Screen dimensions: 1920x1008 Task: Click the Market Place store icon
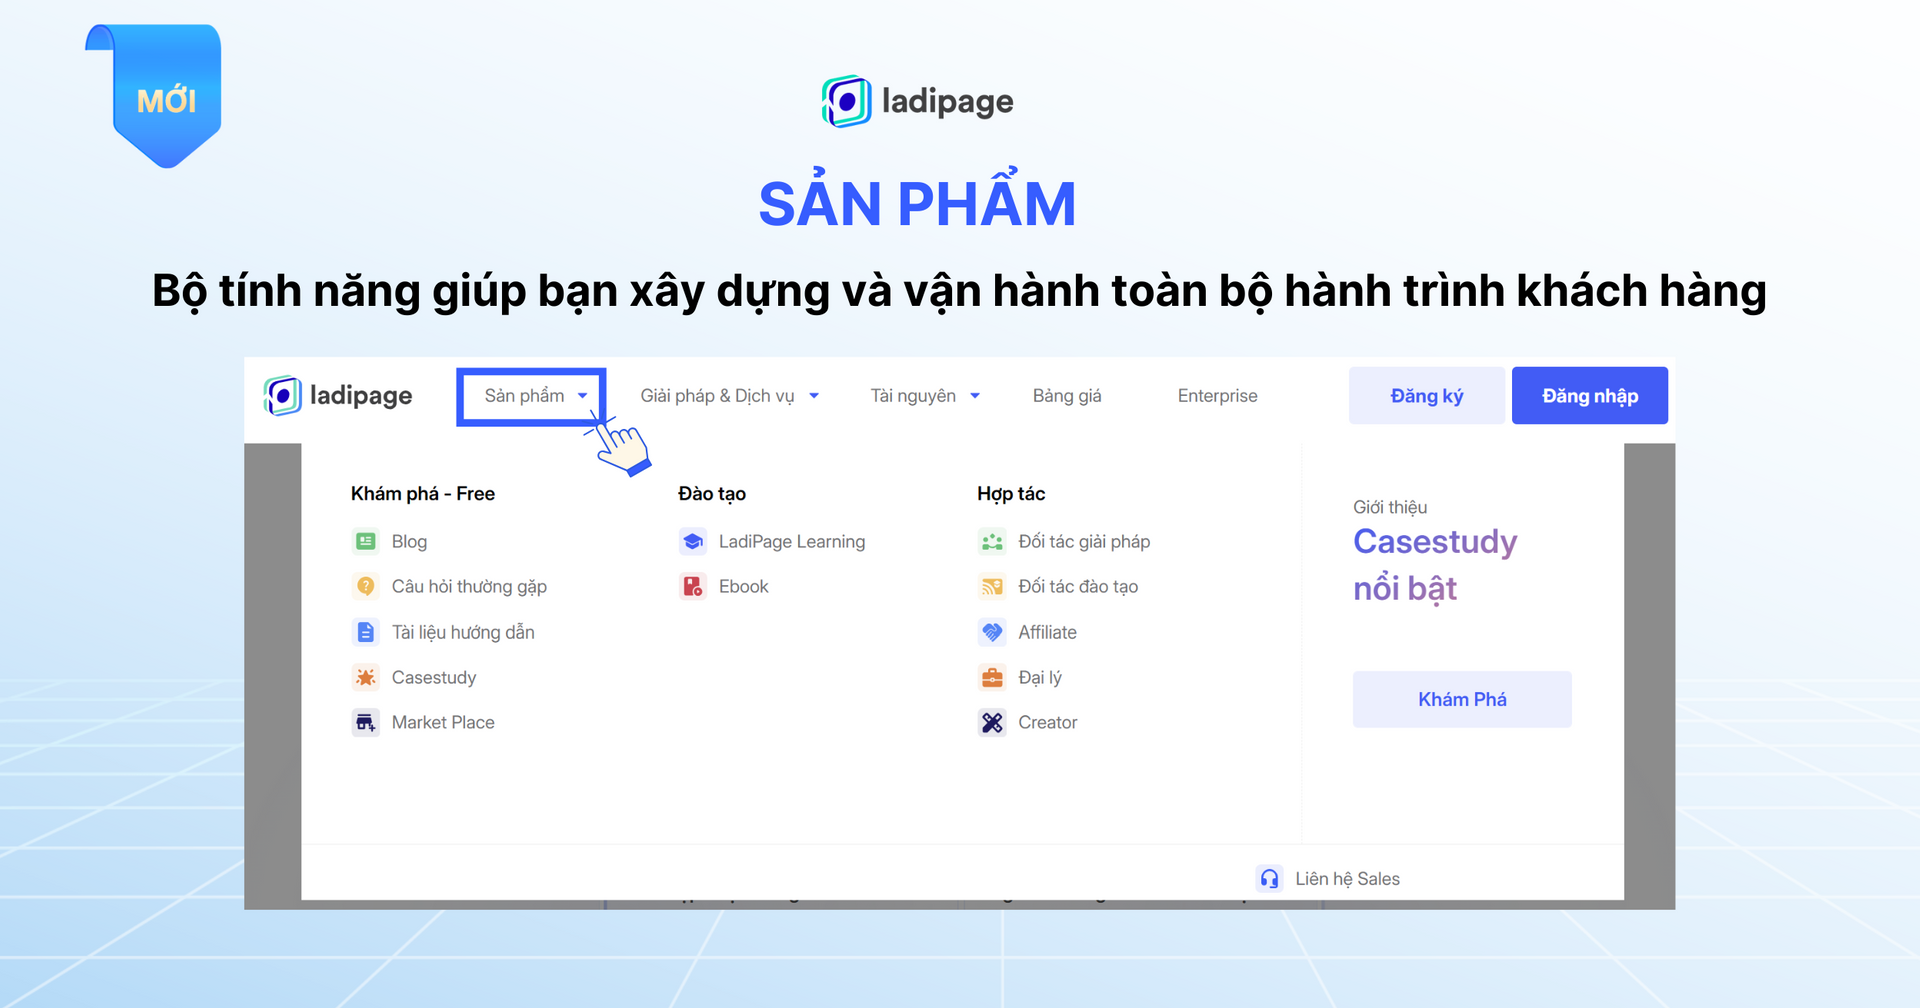tap(366, 722)
